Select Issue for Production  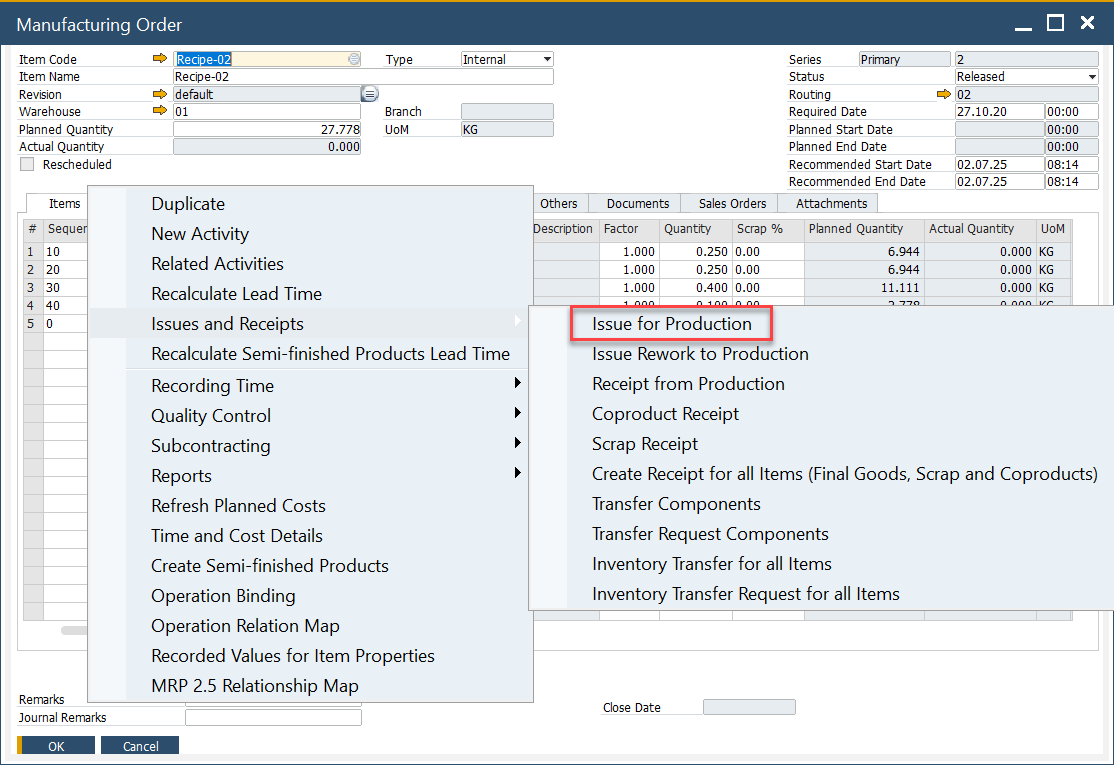[671, 324]
